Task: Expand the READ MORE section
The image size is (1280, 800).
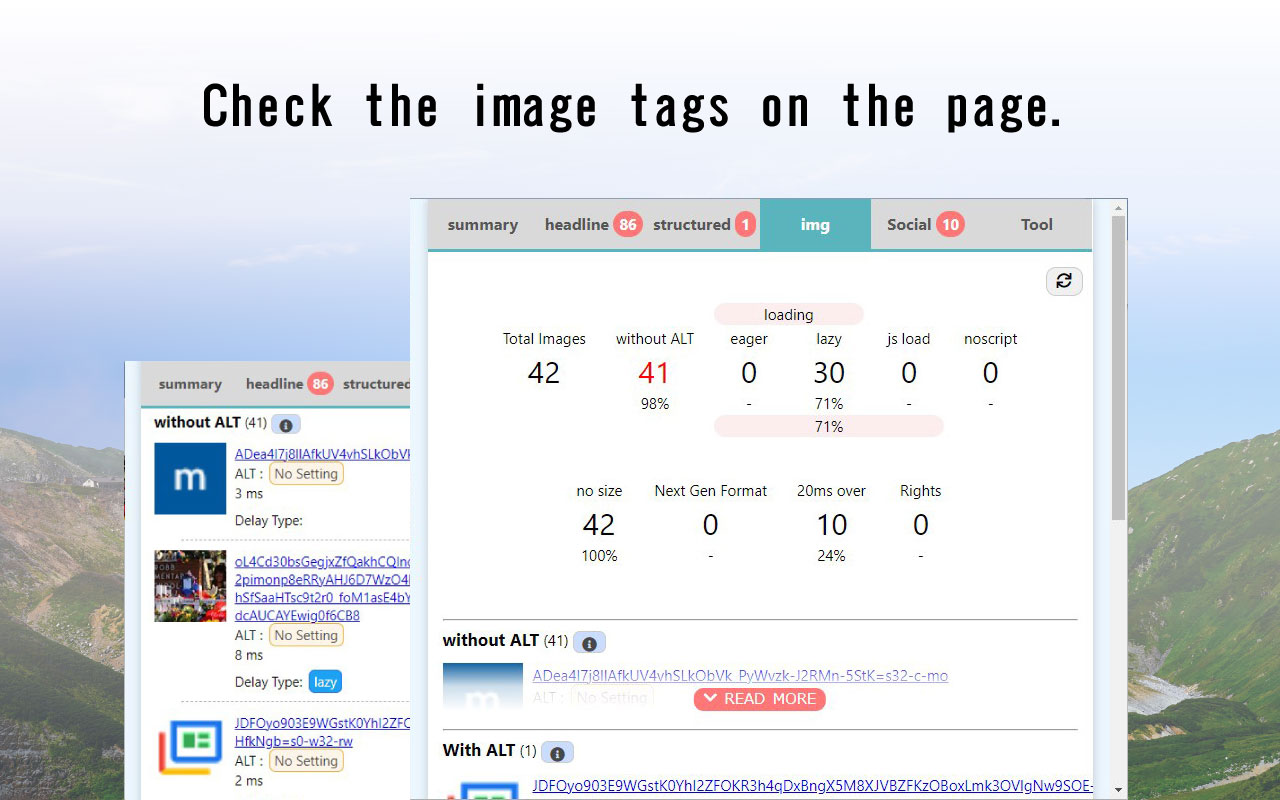Action: 760,699
